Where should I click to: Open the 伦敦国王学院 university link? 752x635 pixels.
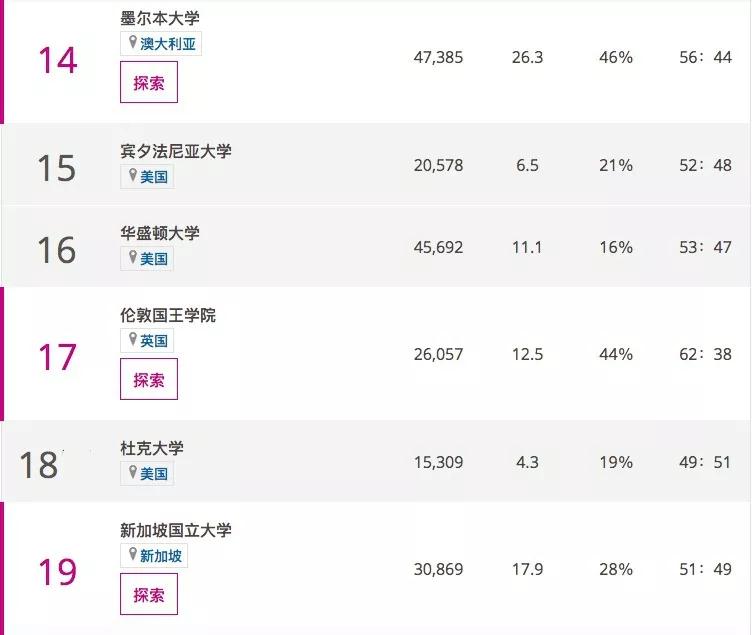tap(168, 315)
